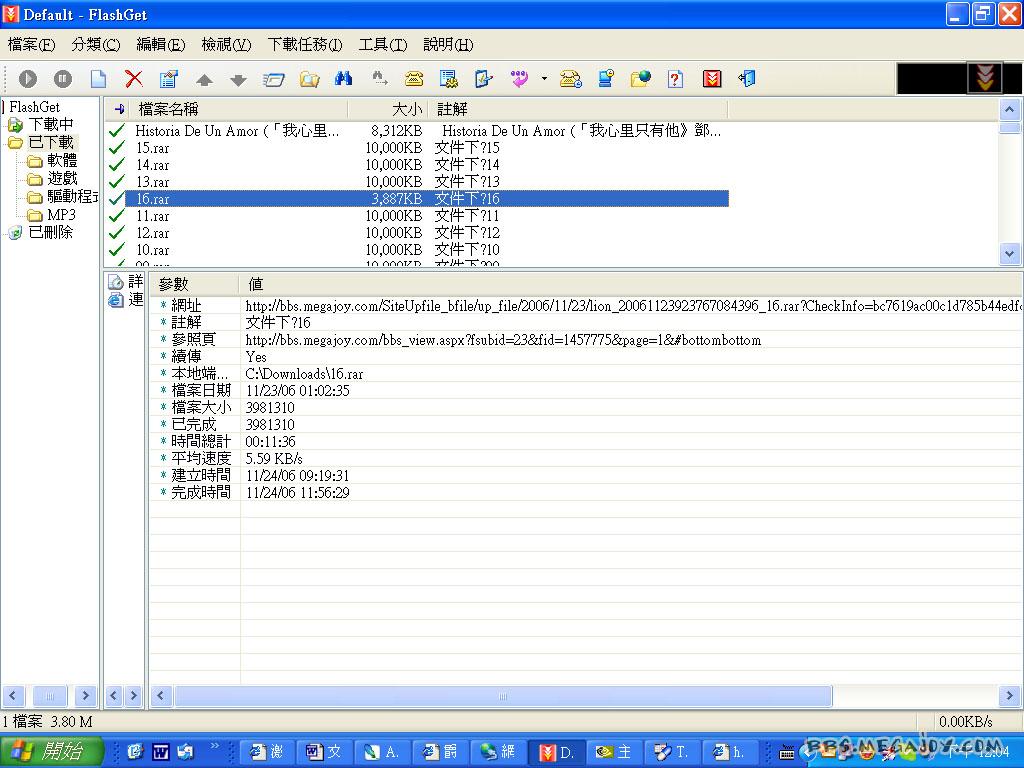Click the red FlashGet logo toolbar icon
The image size is (1024, 768).
712,79
